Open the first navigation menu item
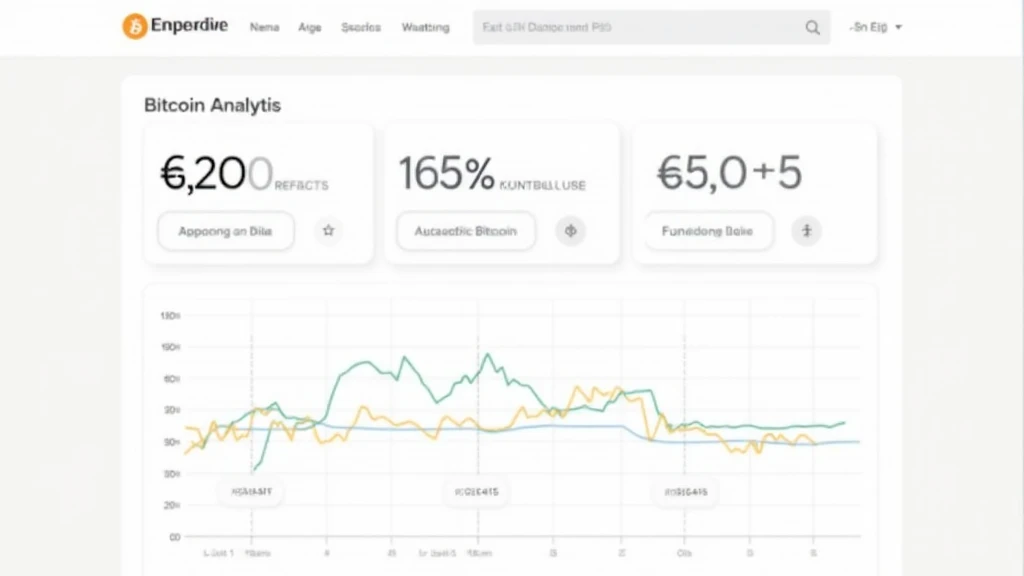This screenshot has height=576, width=1024. (x=264, y=28)
